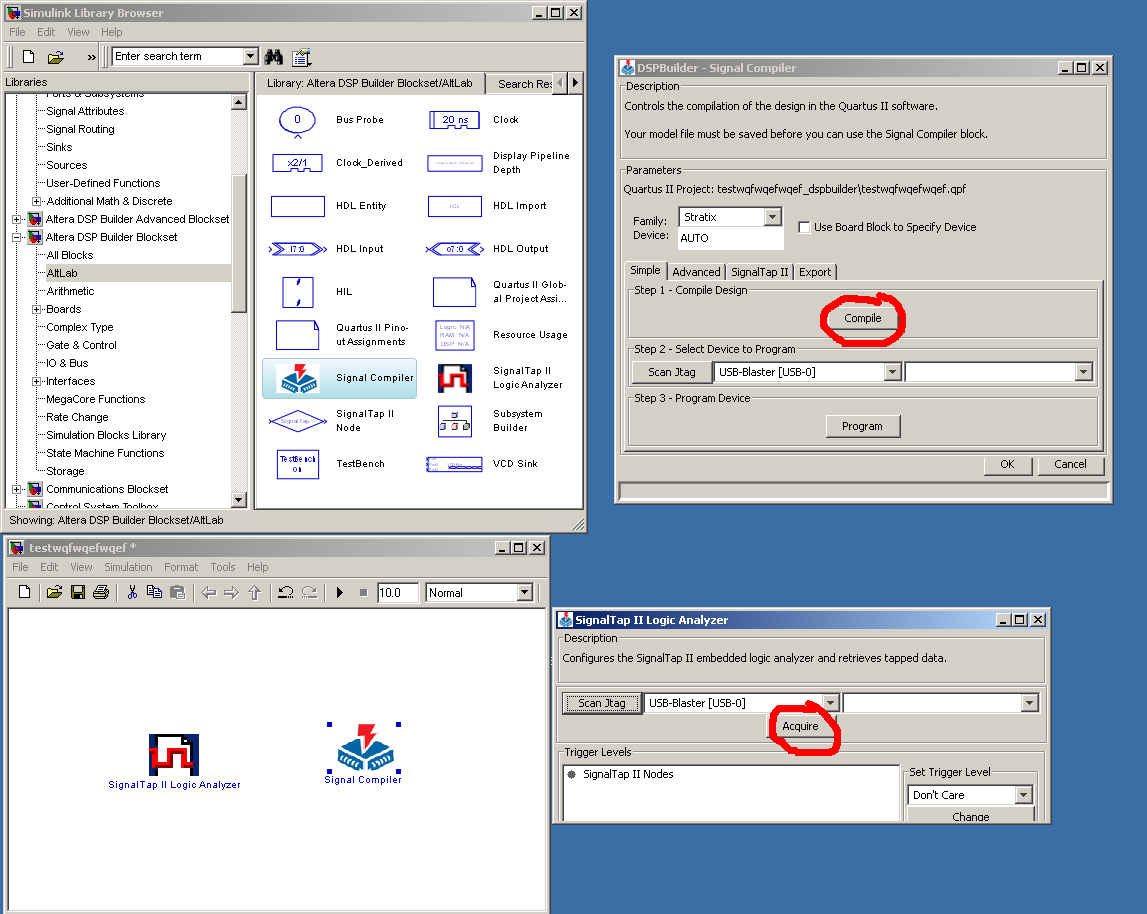Select the VCD Sink block icon

pyautogui.click(x=454, y=464)
